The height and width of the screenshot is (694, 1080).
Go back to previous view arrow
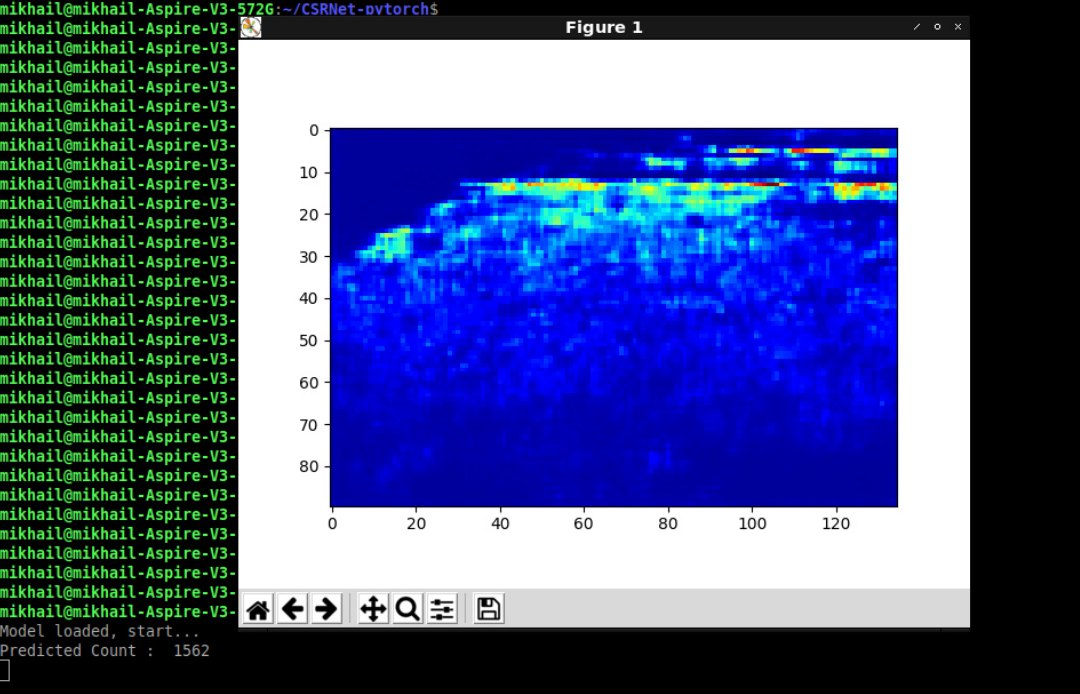(292, 608)
